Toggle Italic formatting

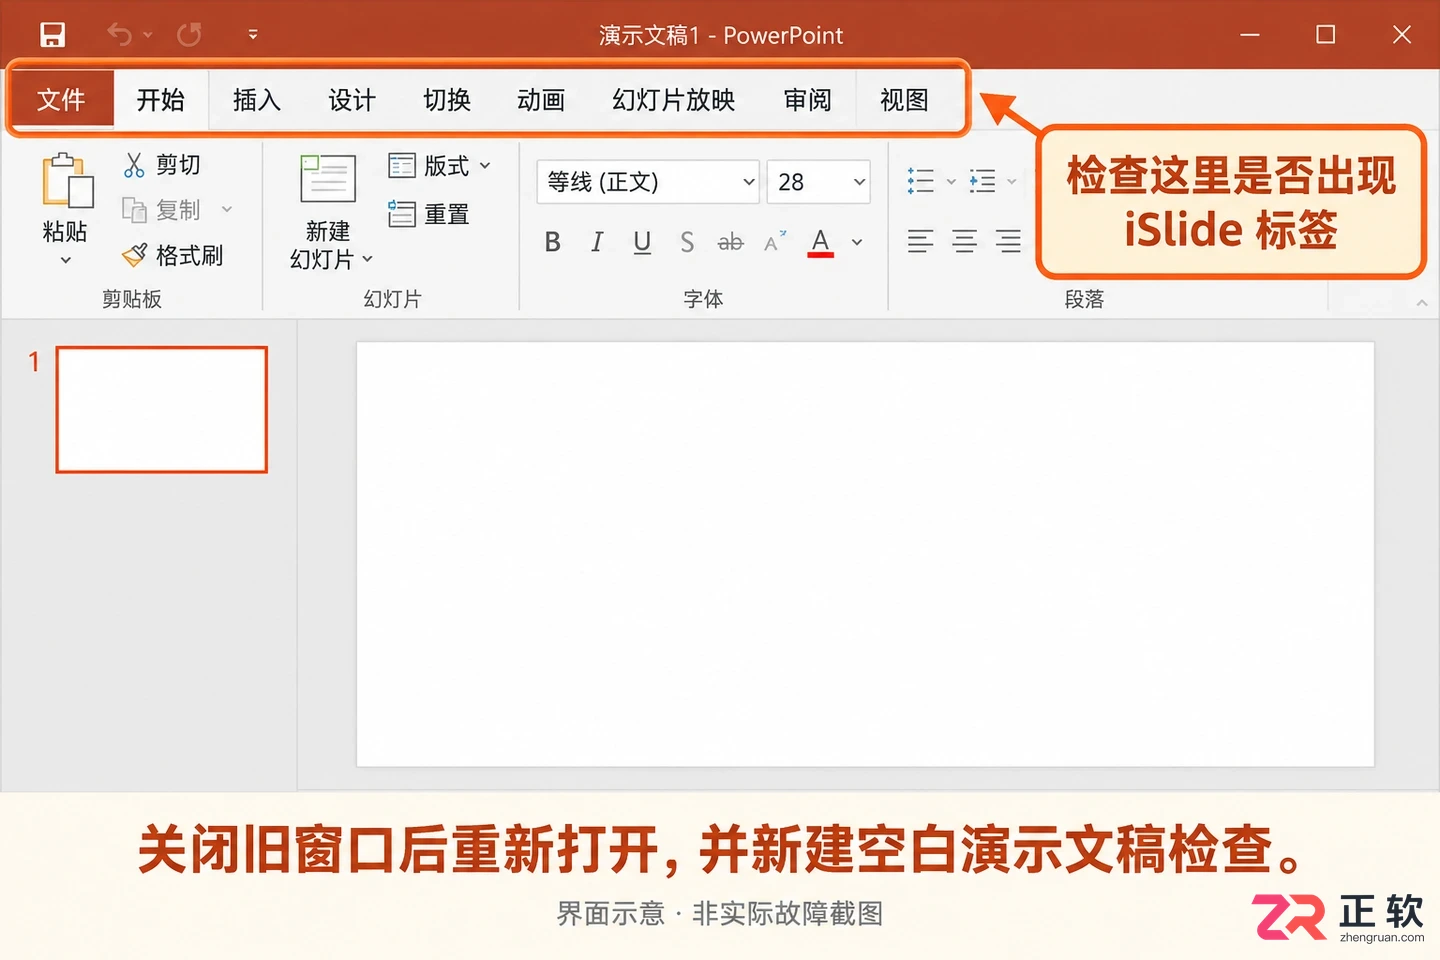tap(597, 242)
